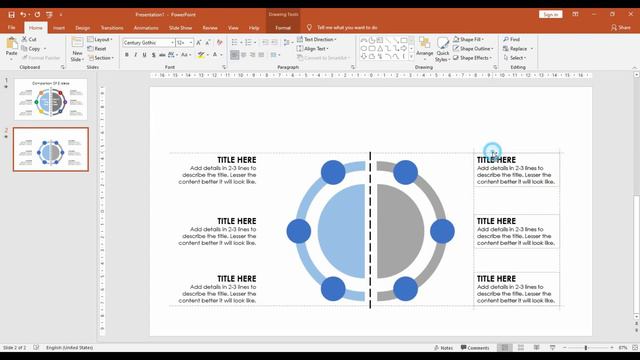Toggle Bold formatting
The width and height of the screenshot is (640, 360).
127,55
